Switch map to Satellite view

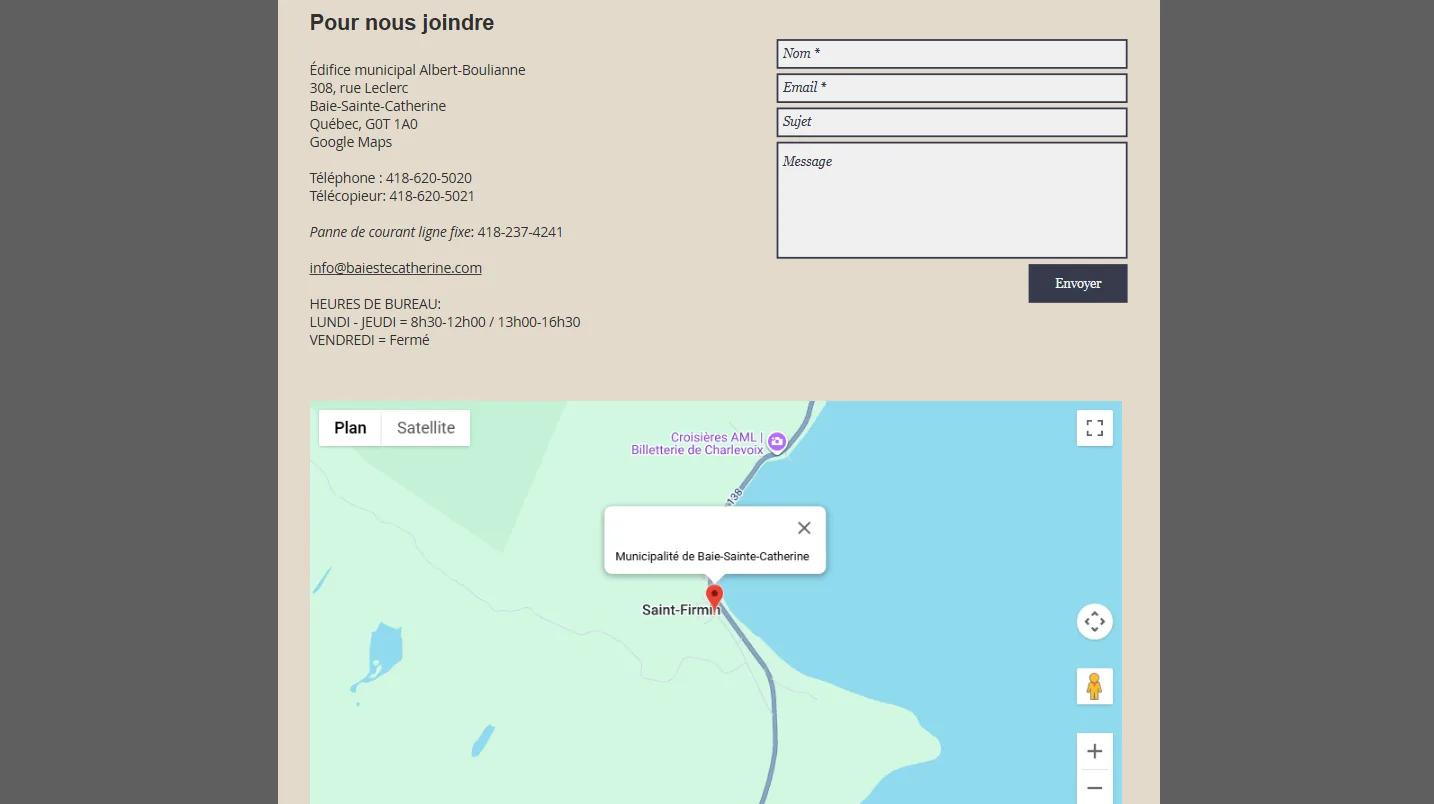click(x=426, y=428)
